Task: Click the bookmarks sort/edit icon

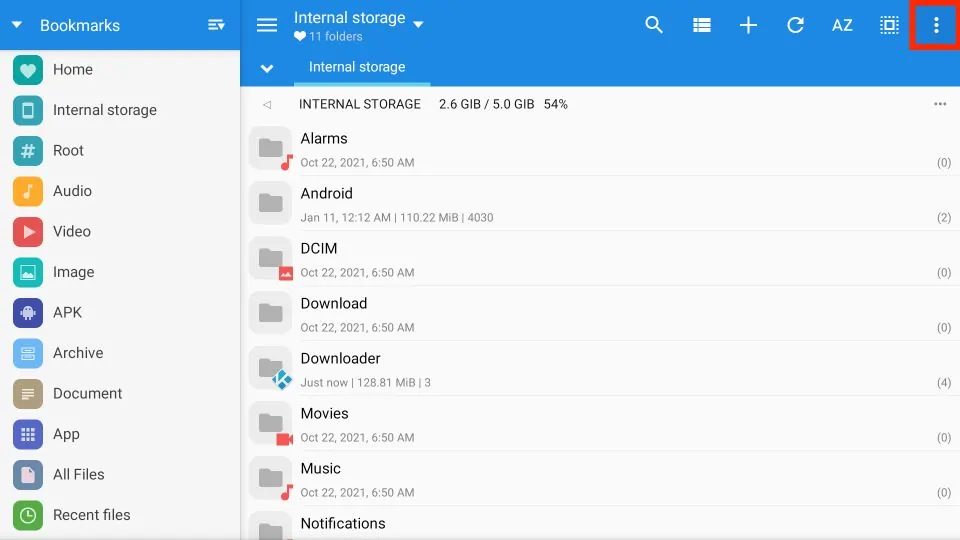Action: [216, 25]
